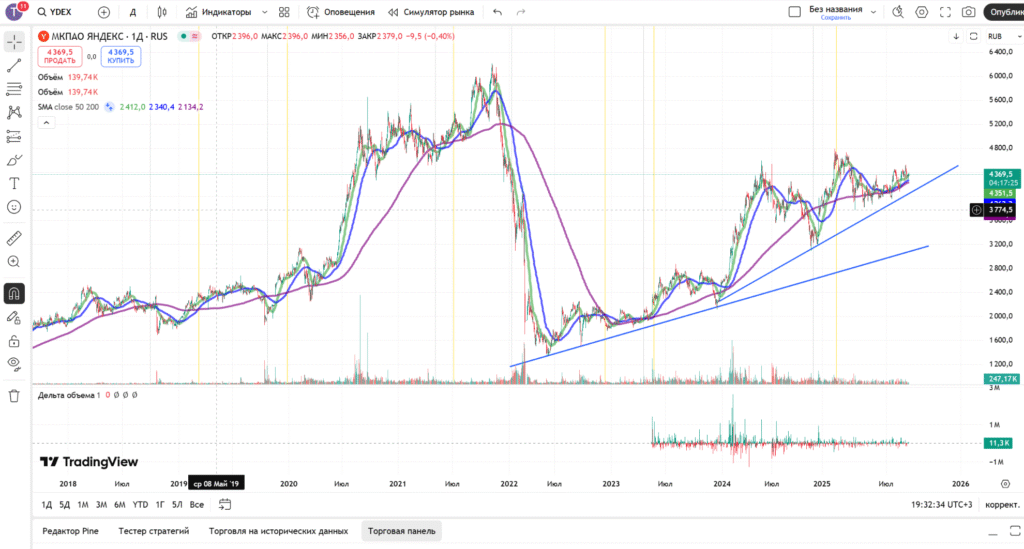The height and width of the screenshot is (549, 1024).
Task: Set the range to 6М
Action: (120, 505)
